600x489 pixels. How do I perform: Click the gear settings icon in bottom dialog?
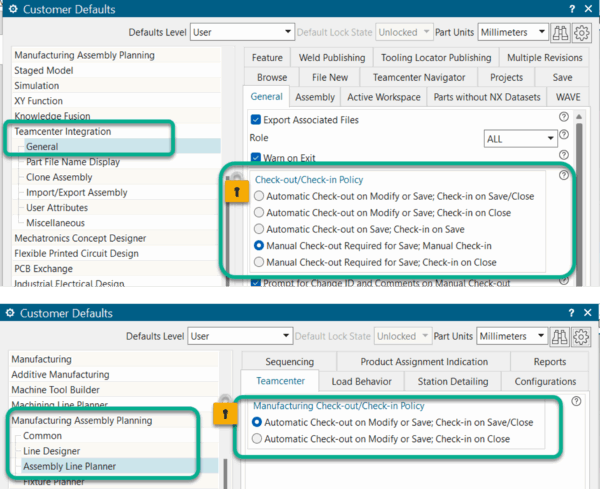pos(584,337)
